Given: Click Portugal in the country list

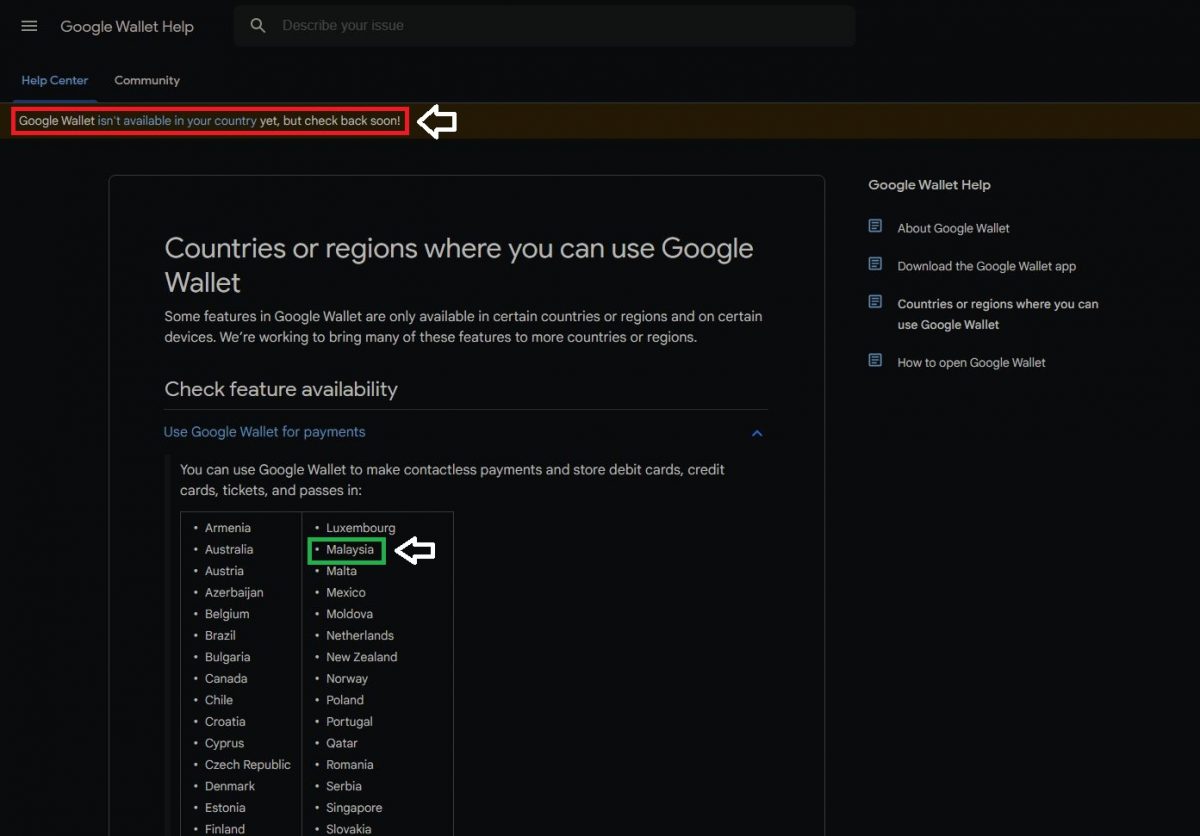Looking at the screenshot, I should (x=349, y=721).
